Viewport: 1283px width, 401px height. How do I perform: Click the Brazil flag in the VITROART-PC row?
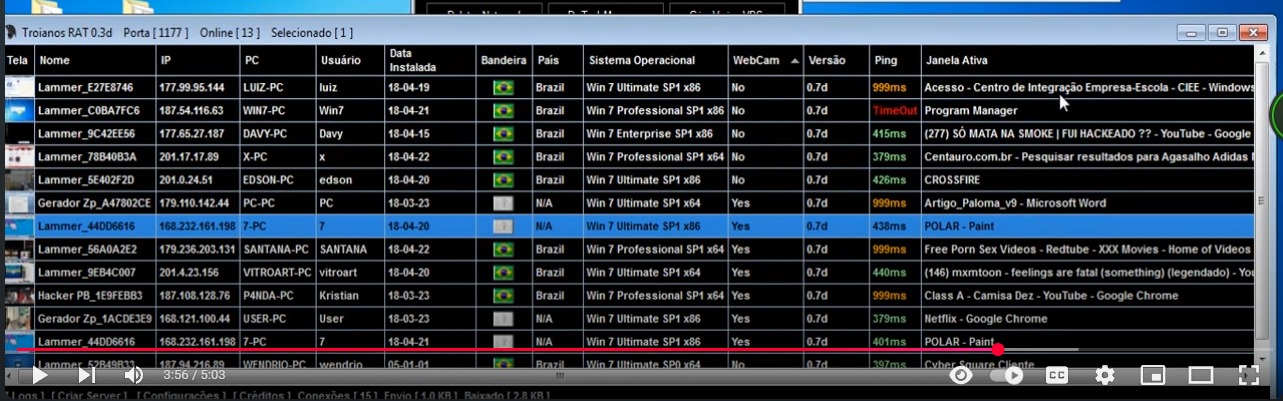(x=503, y=272)
